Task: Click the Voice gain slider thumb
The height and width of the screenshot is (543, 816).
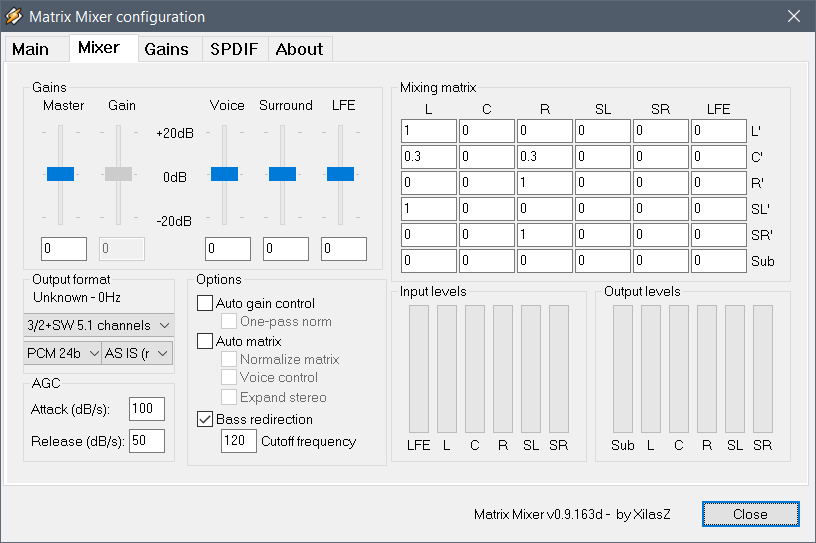Action: (x=224, y=174)
